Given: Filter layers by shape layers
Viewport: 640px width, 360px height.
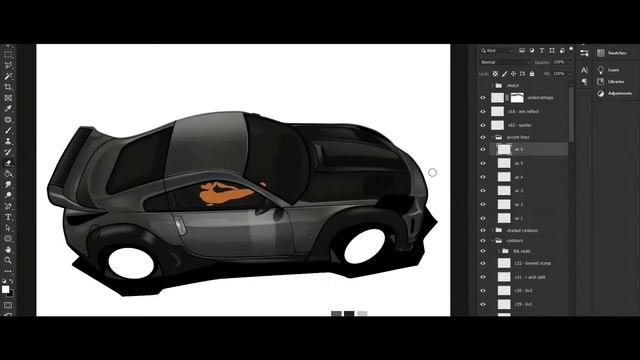Looking at the screenshot, I should click(552, 51).
